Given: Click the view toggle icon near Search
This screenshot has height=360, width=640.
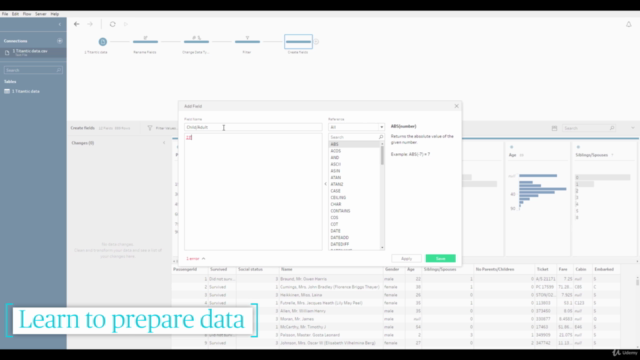Looking at the screenshot, I should tap(554, 128).
